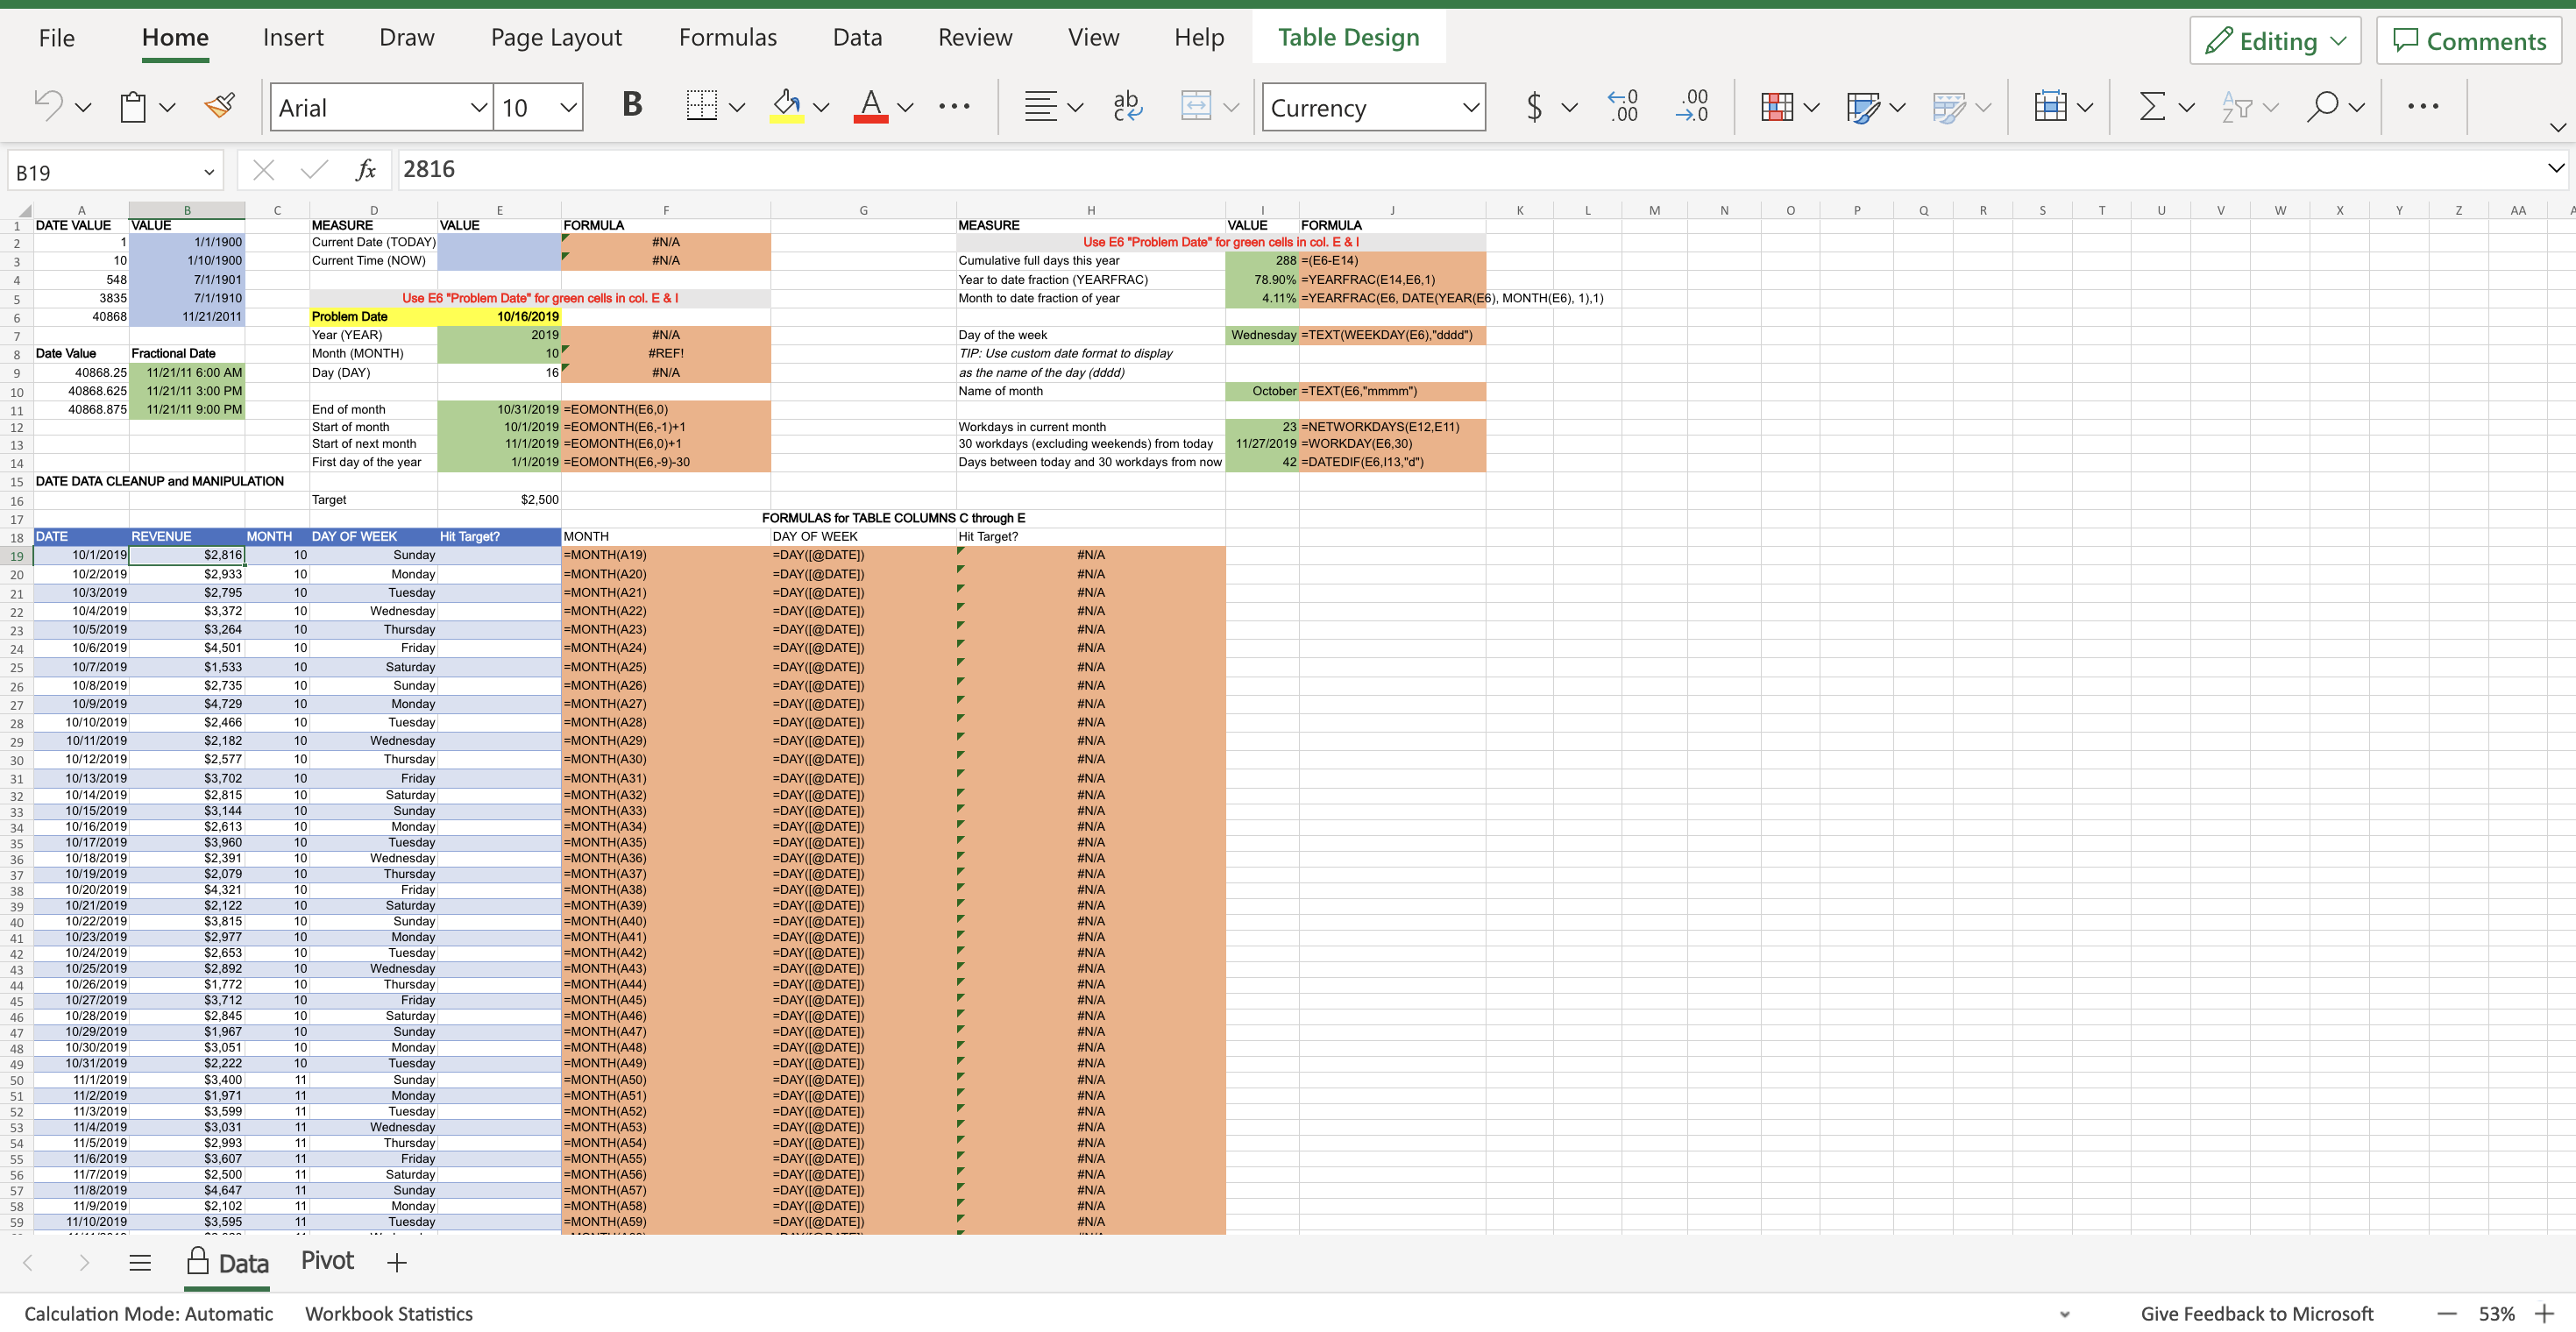The width and height of the screenshot is (2576, 1332).
Task: Open Find and Select magnifier
Action: click(2322, 106)
